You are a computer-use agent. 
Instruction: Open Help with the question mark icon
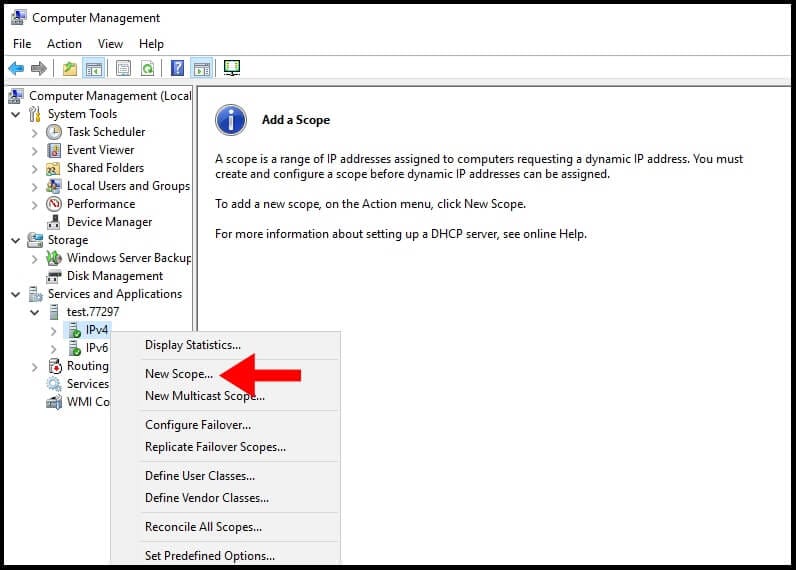point(177,68)
